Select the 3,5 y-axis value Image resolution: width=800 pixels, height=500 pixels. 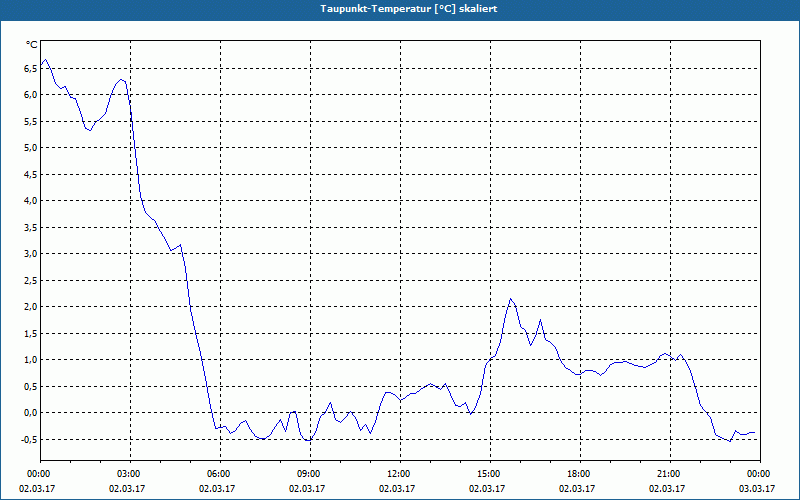pyautogui.click(x=30, y=228)
